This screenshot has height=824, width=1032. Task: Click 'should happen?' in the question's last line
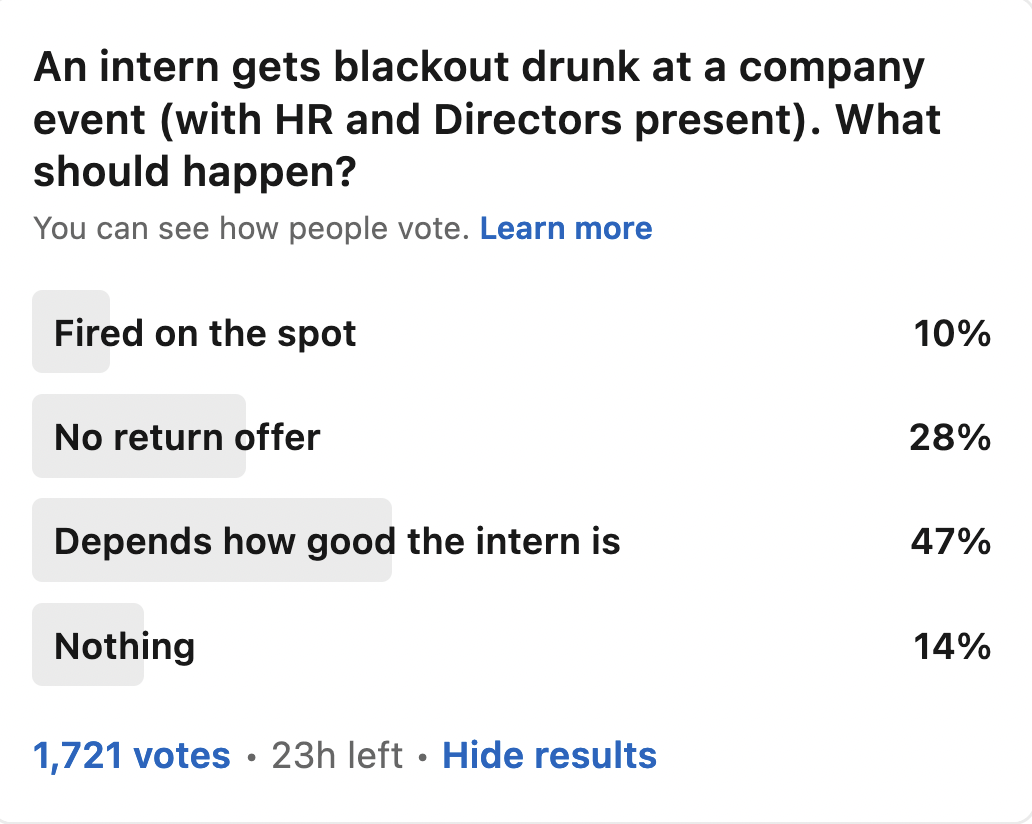(x=195, y=172)
